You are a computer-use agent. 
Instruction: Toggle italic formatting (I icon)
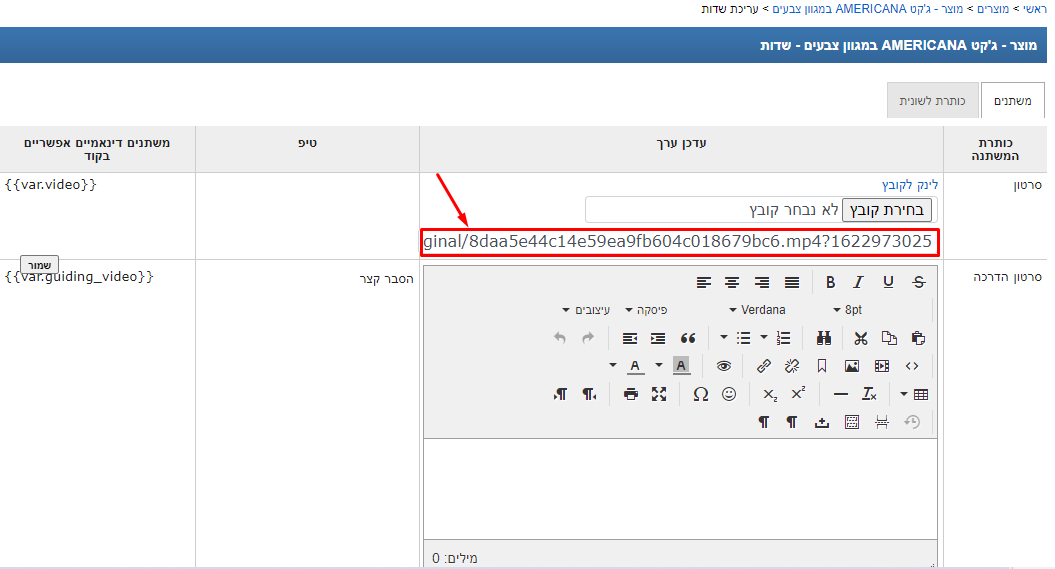tap(859, 282)
